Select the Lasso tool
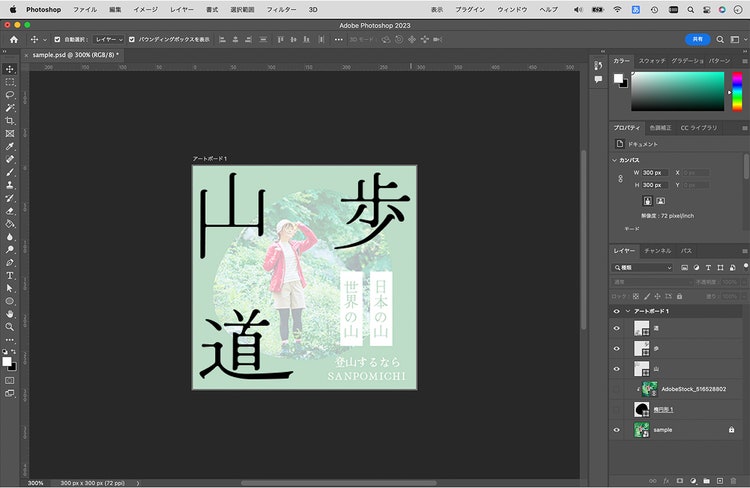750x488 pixels. 10,95
